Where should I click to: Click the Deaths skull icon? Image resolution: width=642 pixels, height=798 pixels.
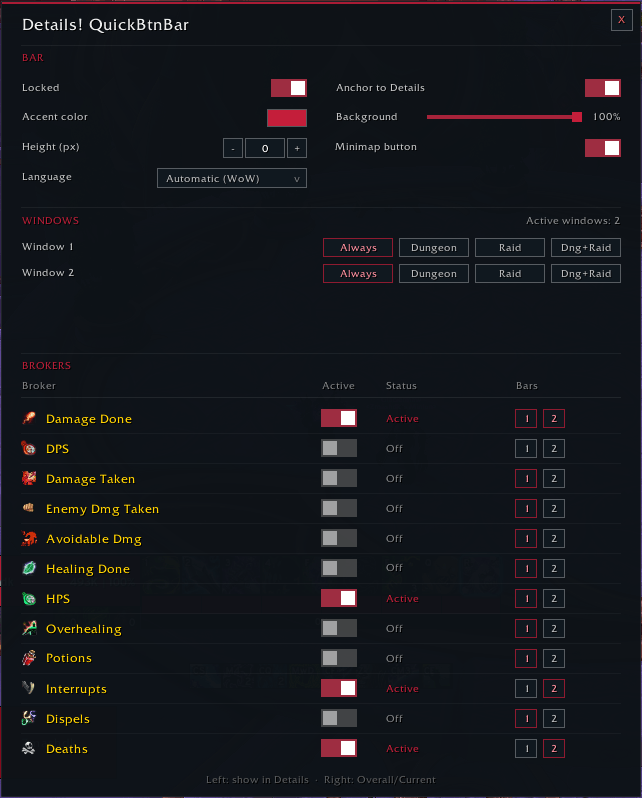[x=29, y=748]
